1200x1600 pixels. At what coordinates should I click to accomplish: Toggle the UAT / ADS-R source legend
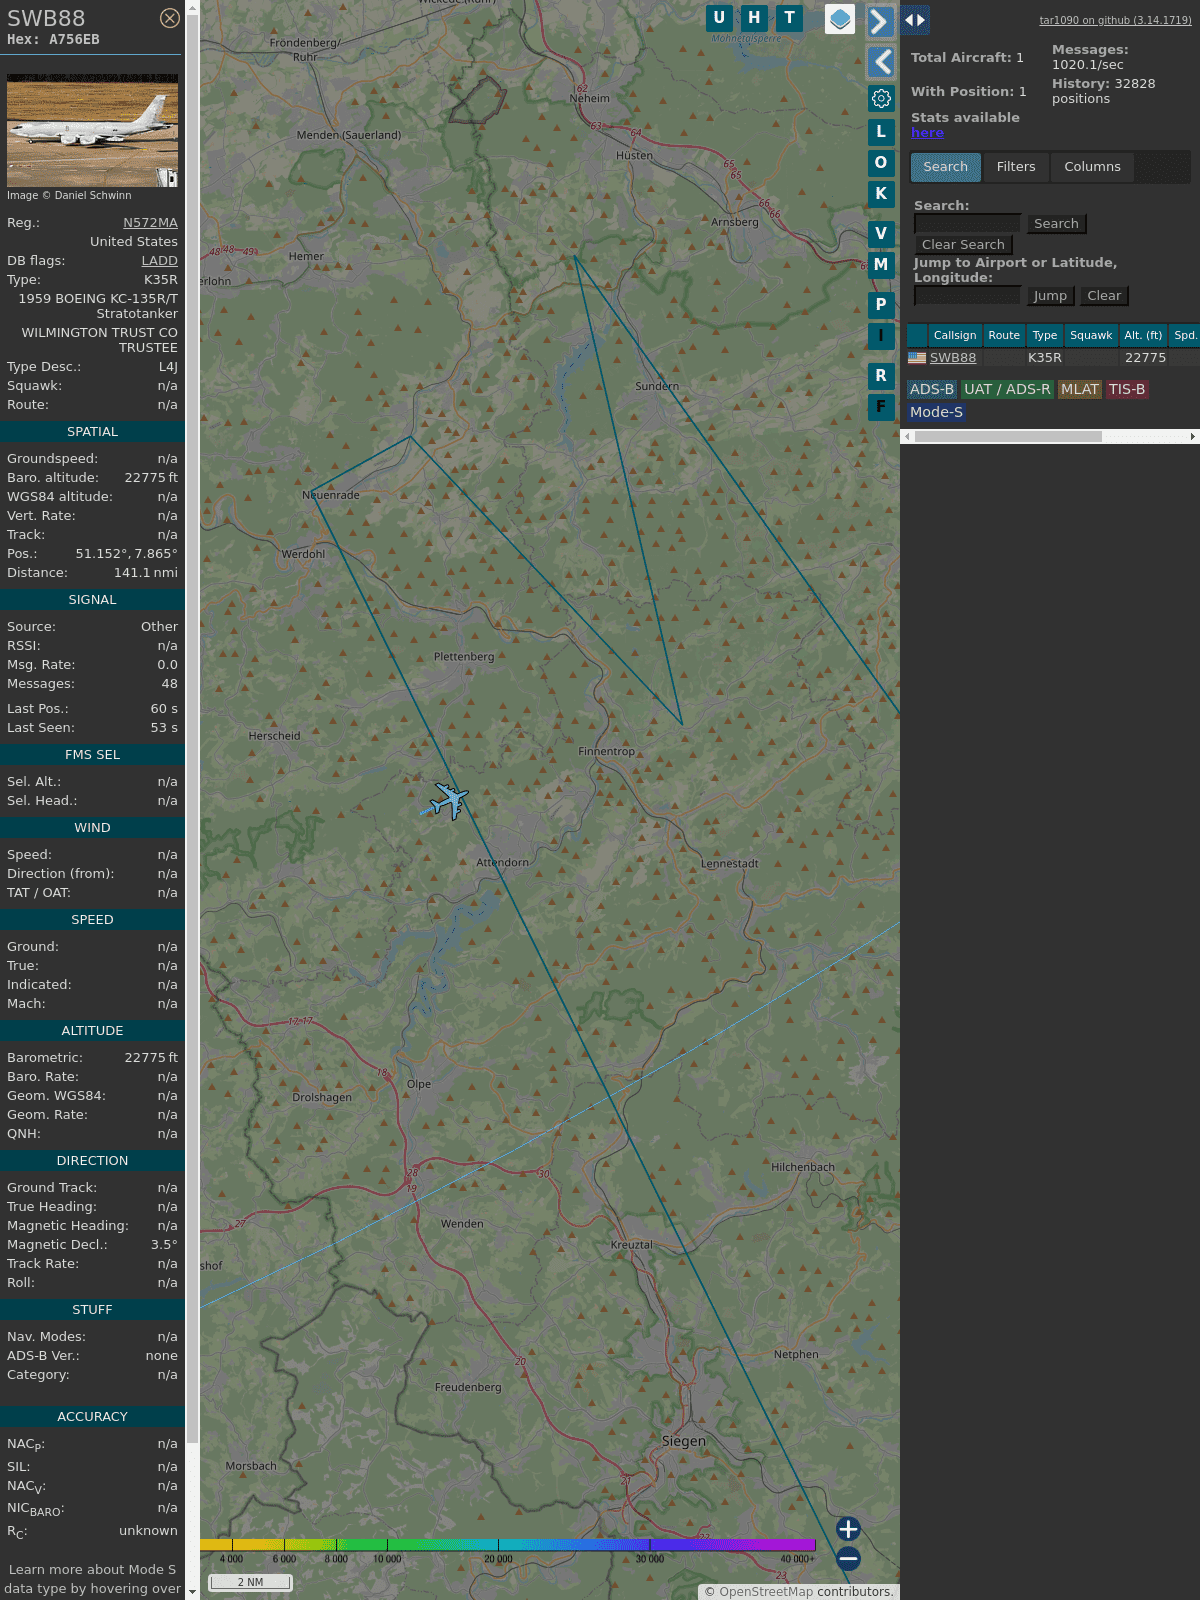pos(1007,390)
